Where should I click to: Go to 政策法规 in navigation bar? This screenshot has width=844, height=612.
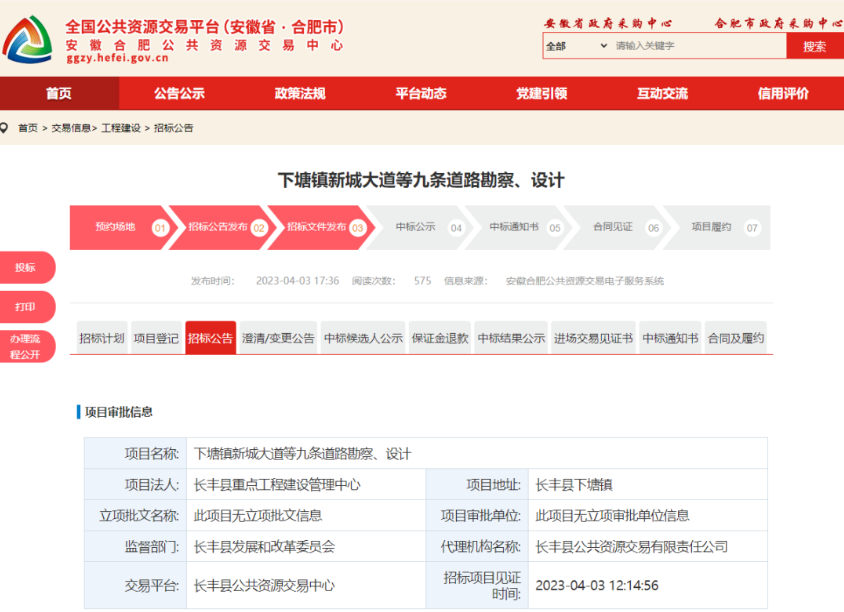[x=300, y=93]
